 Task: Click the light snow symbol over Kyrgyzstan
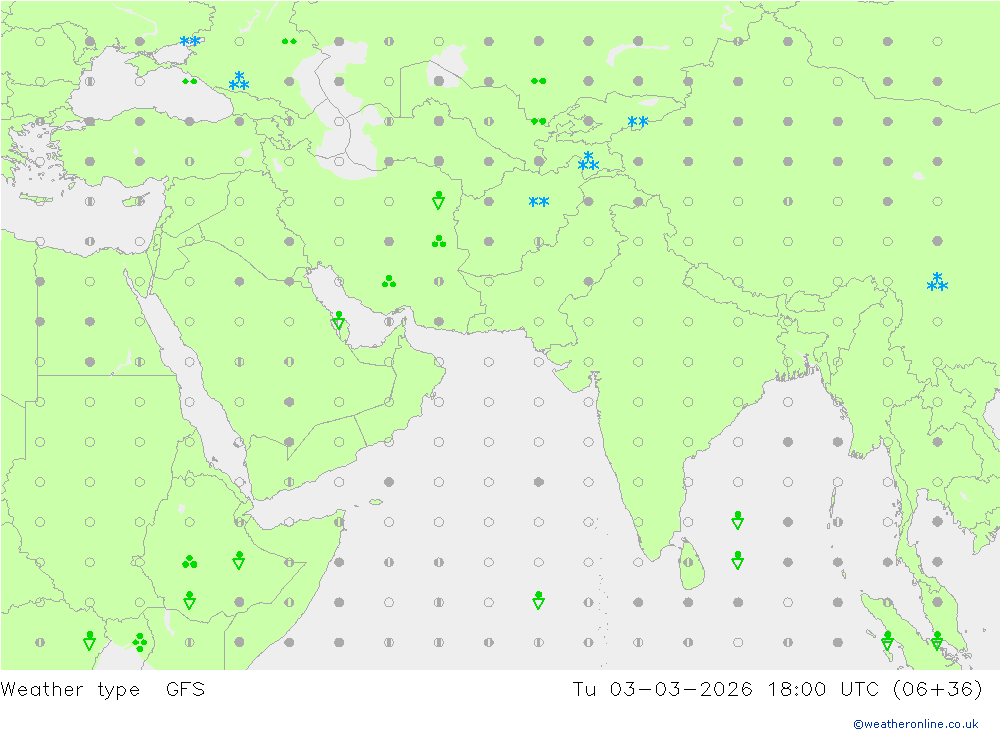[x=638, y=121]
